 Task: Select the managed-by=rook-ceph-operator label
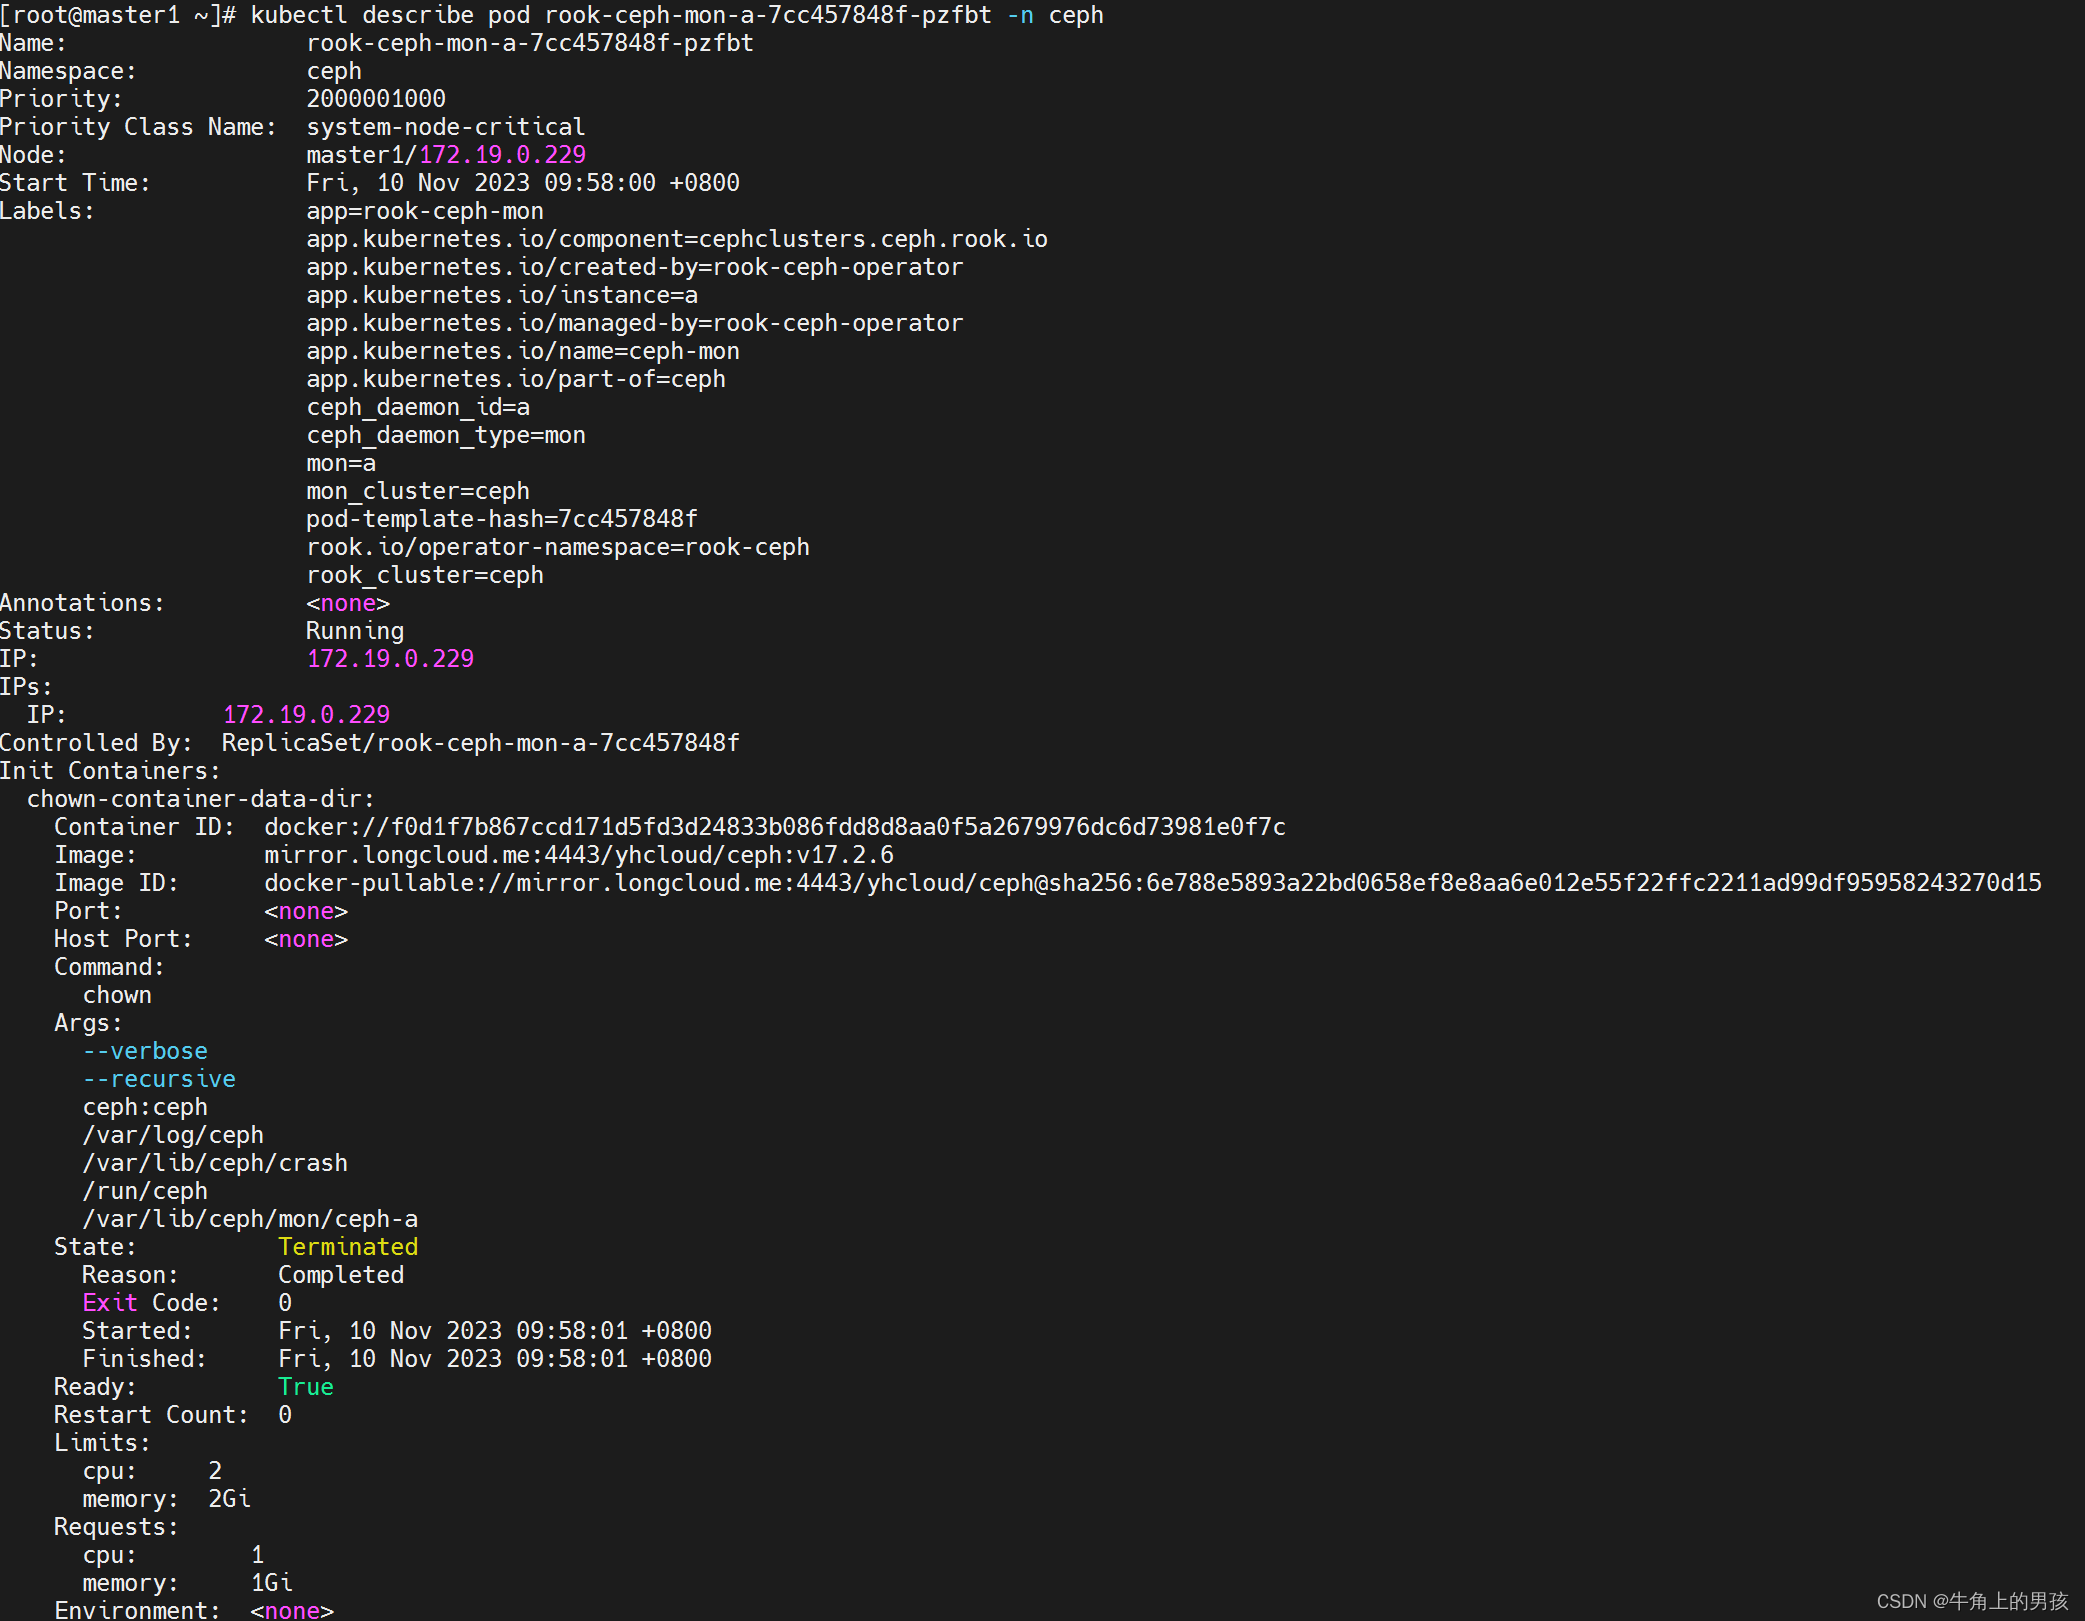click(635, 323)
